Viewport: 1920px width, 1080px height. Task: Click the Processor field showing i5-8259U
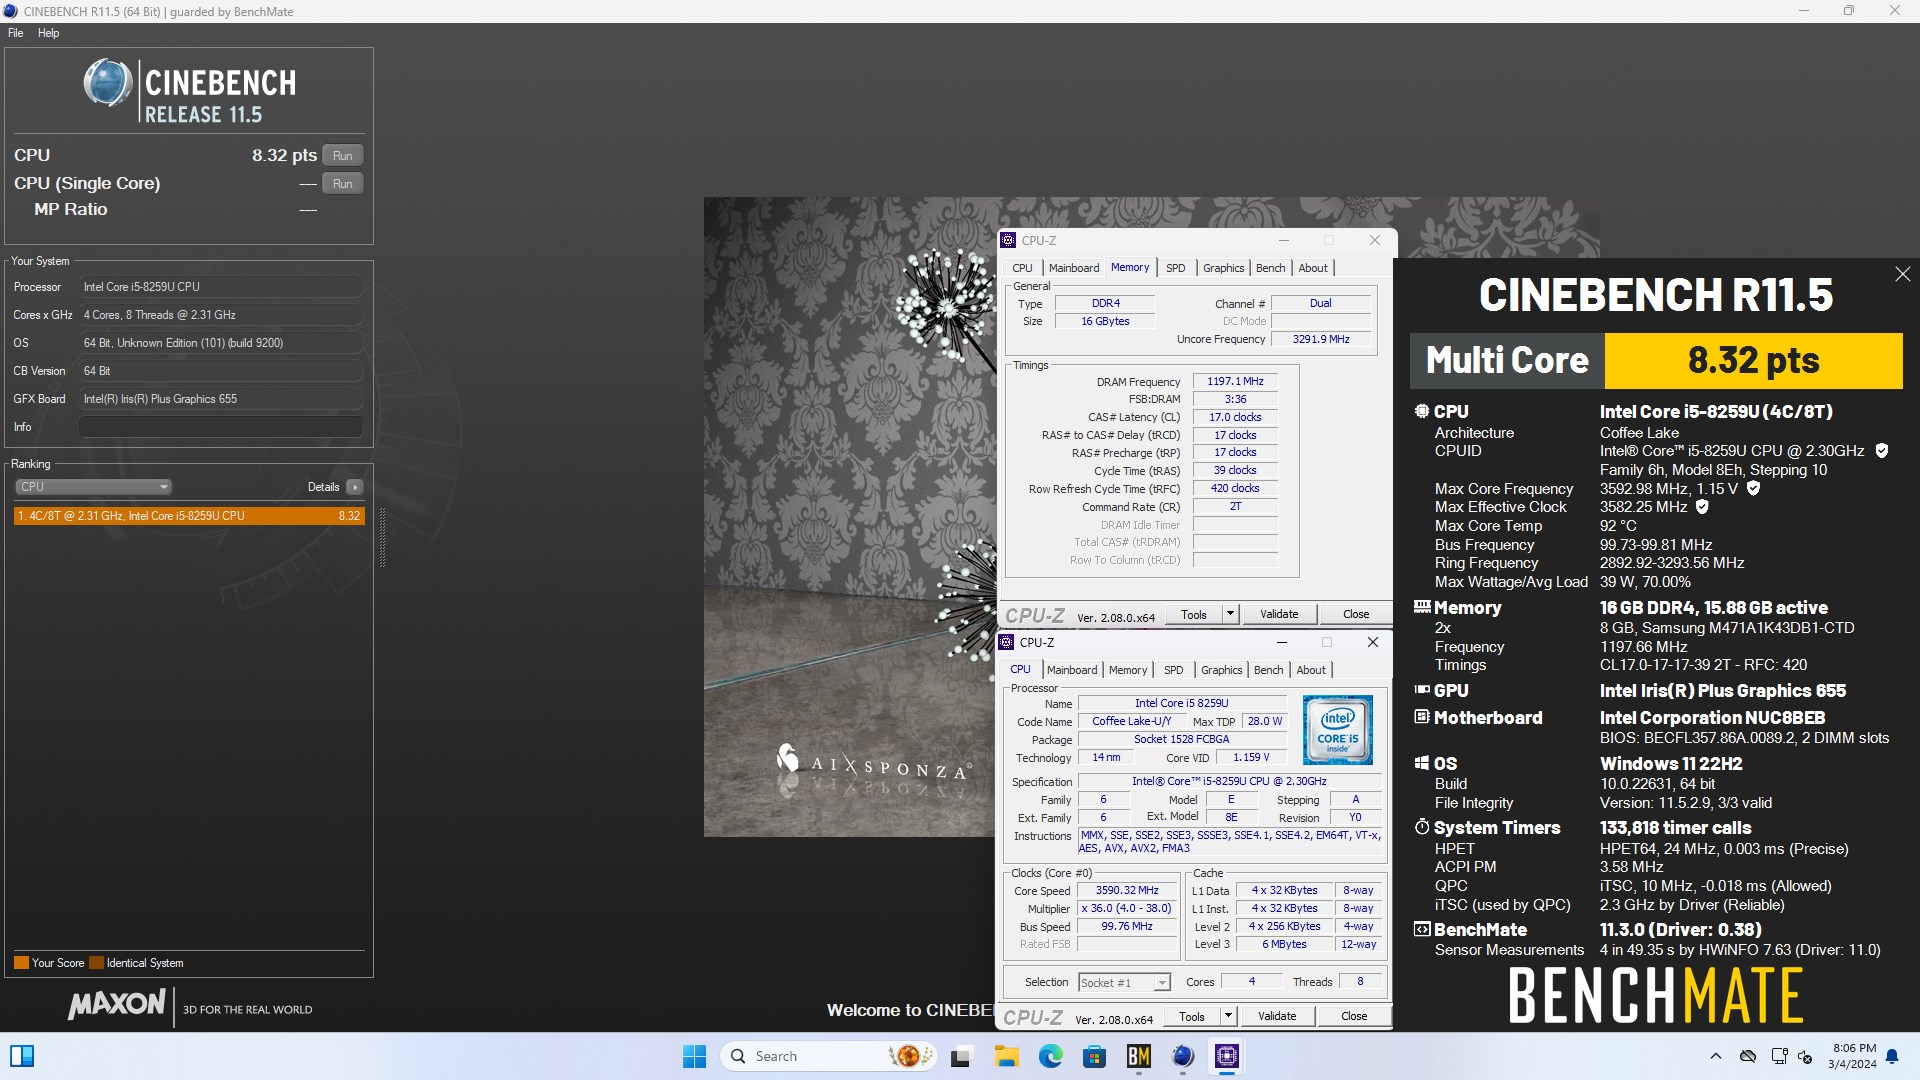(x=220, y=287)
